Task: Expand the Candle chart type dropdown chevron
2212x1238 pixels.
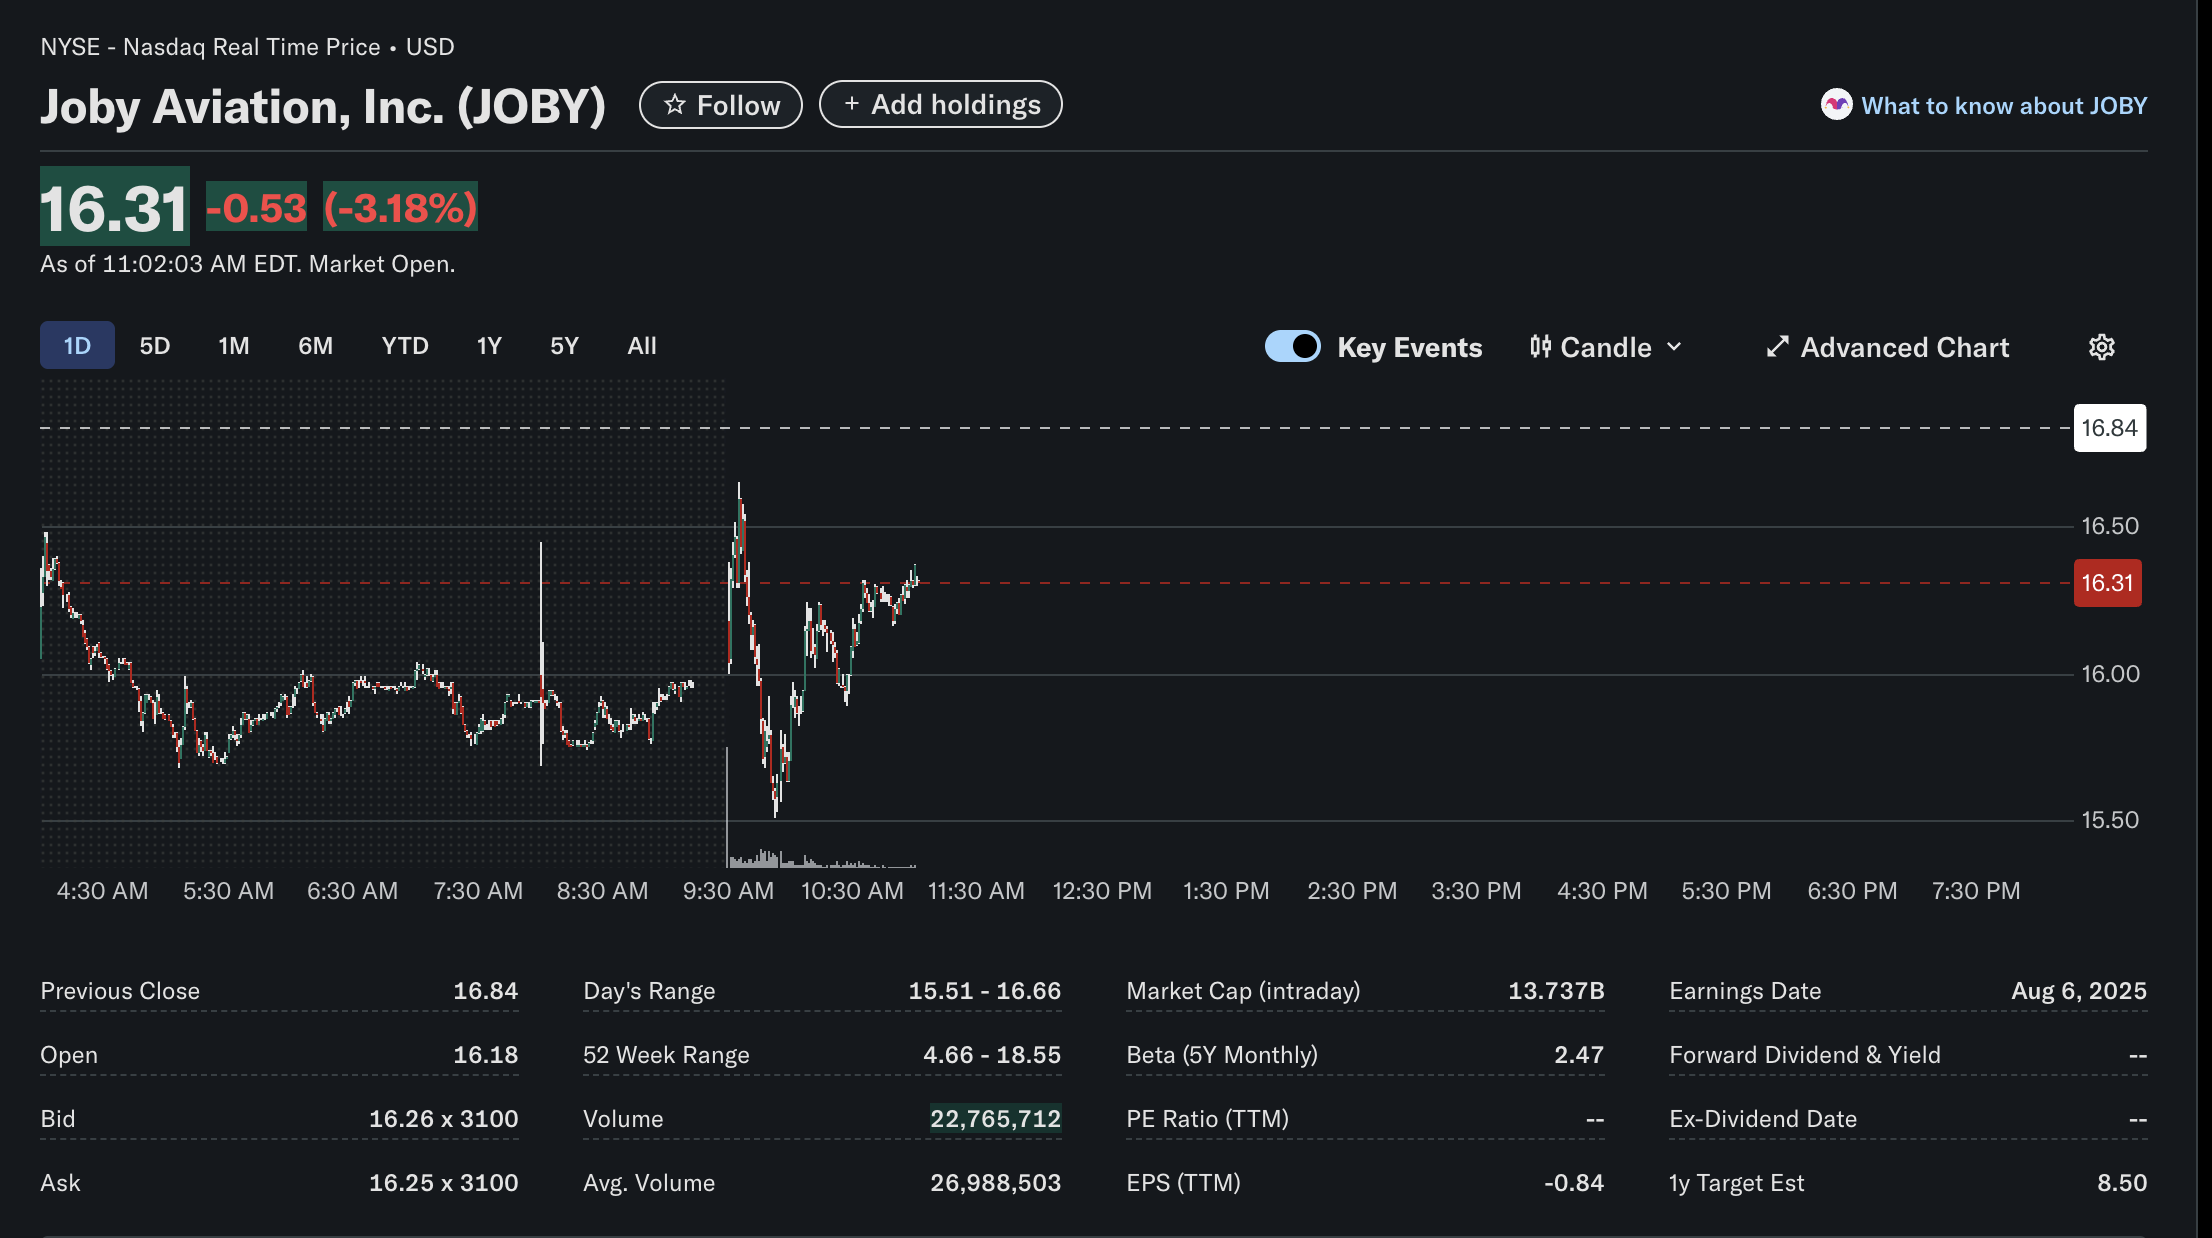Action: (1674, 347)
